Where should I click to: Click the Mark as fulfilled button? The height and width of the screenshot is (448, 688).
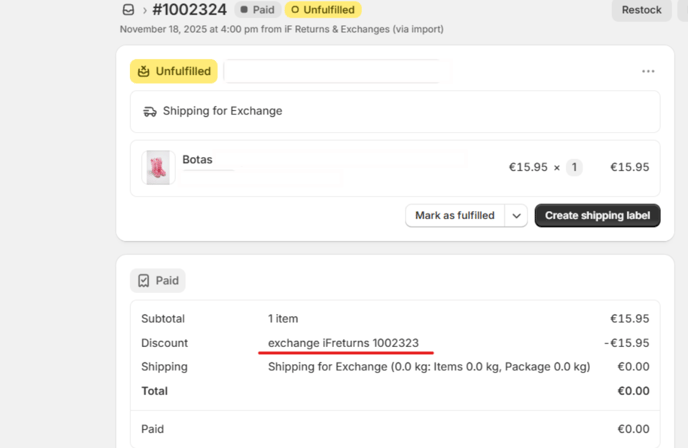pos(454,215)
